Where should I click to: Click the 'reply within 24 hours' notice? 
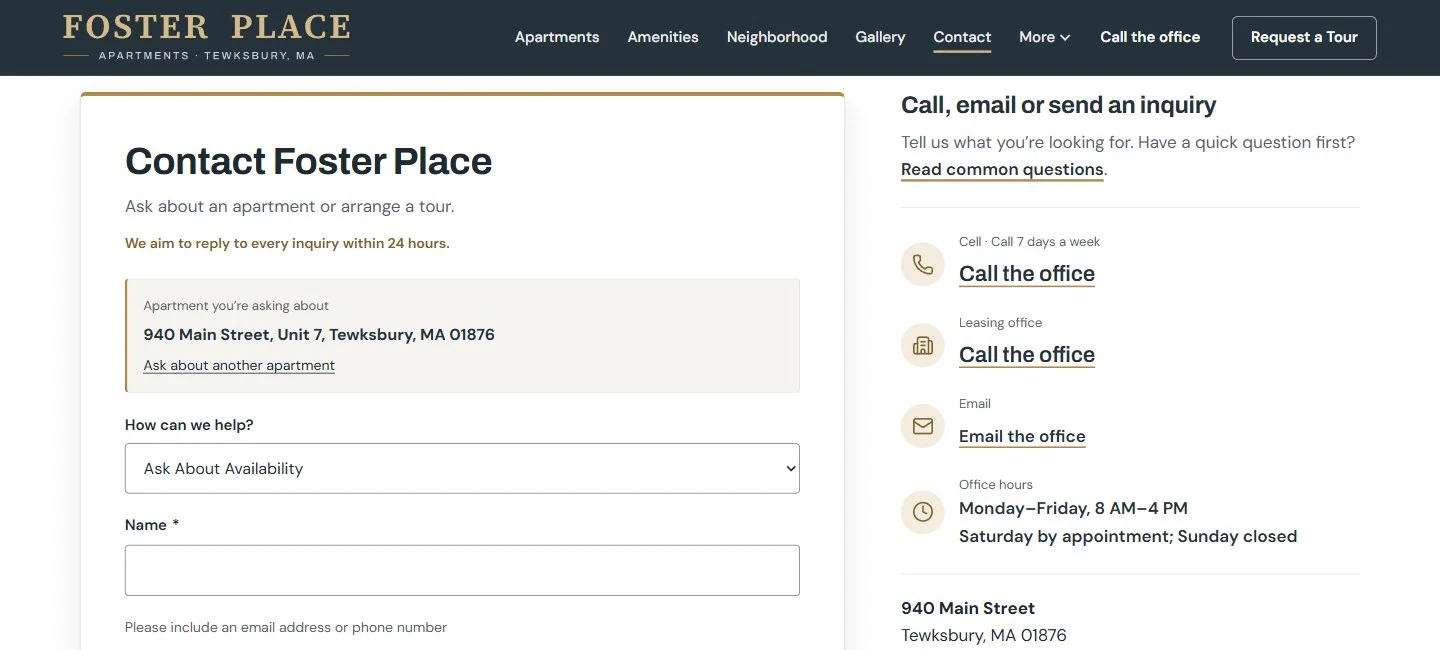click(x=287, y=243)
